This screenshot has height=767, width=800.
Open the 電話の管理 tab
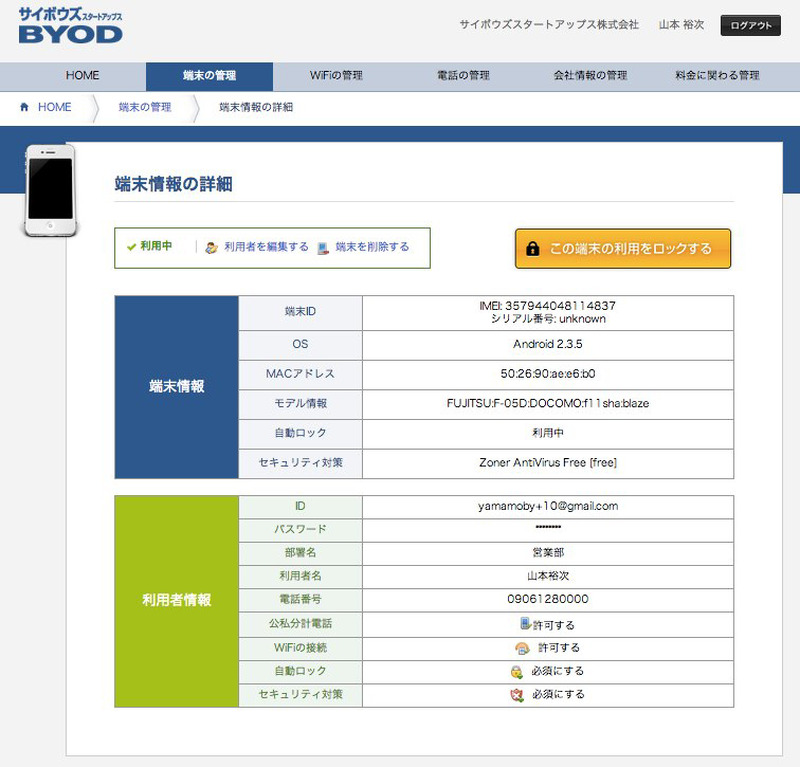(x=463, y=76)
